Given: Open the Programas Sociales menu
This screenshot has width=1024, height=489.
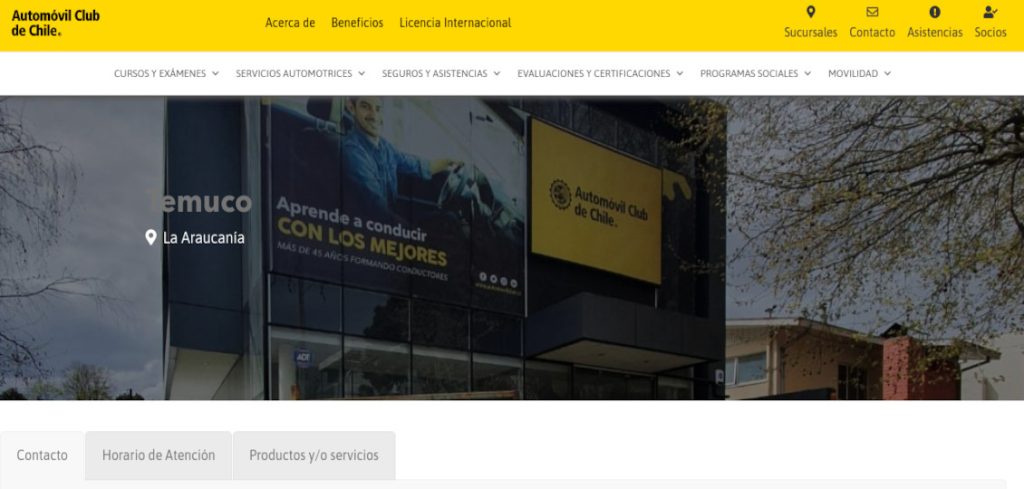Looking at the screenshot, I should pos(756,74).
